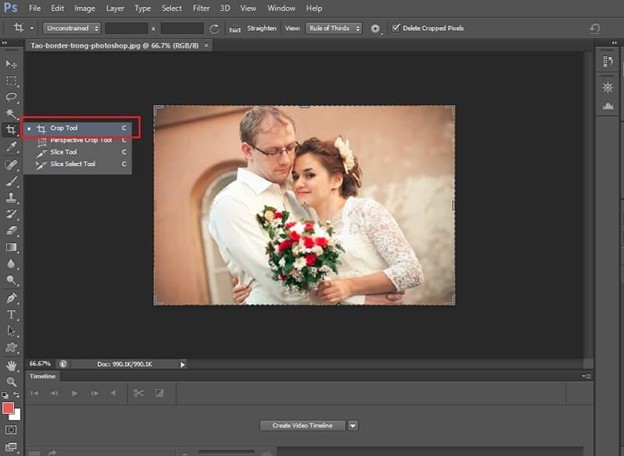The height and width of the screenshot is (456, 624).
Task: Select the Hand tool
Action: [11, 366]
